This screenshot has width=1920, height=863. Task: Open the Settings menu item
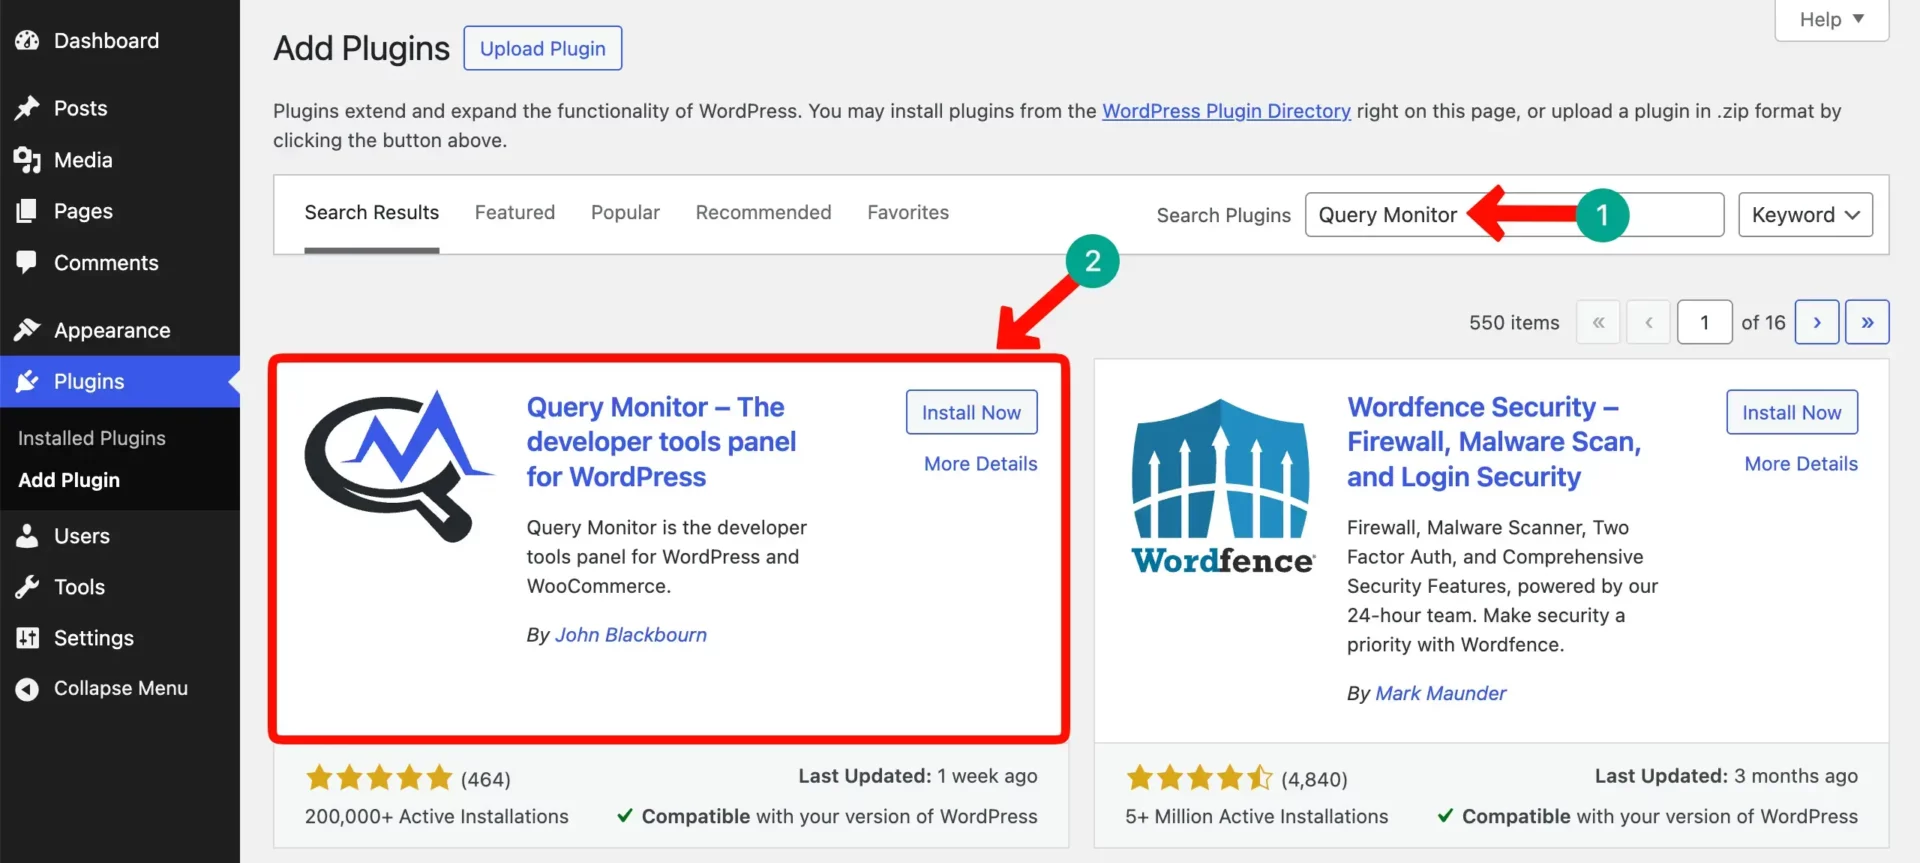tap(94, 638)
